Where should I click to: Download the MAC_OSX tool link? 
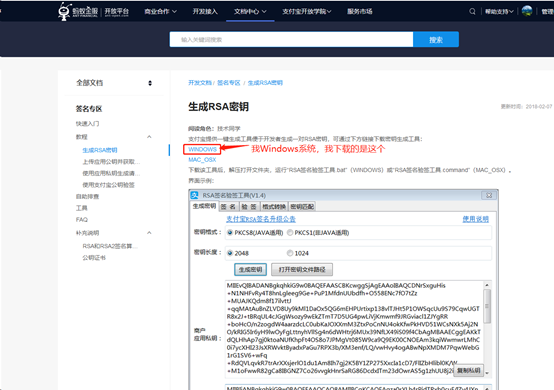[x=202, y=160]
